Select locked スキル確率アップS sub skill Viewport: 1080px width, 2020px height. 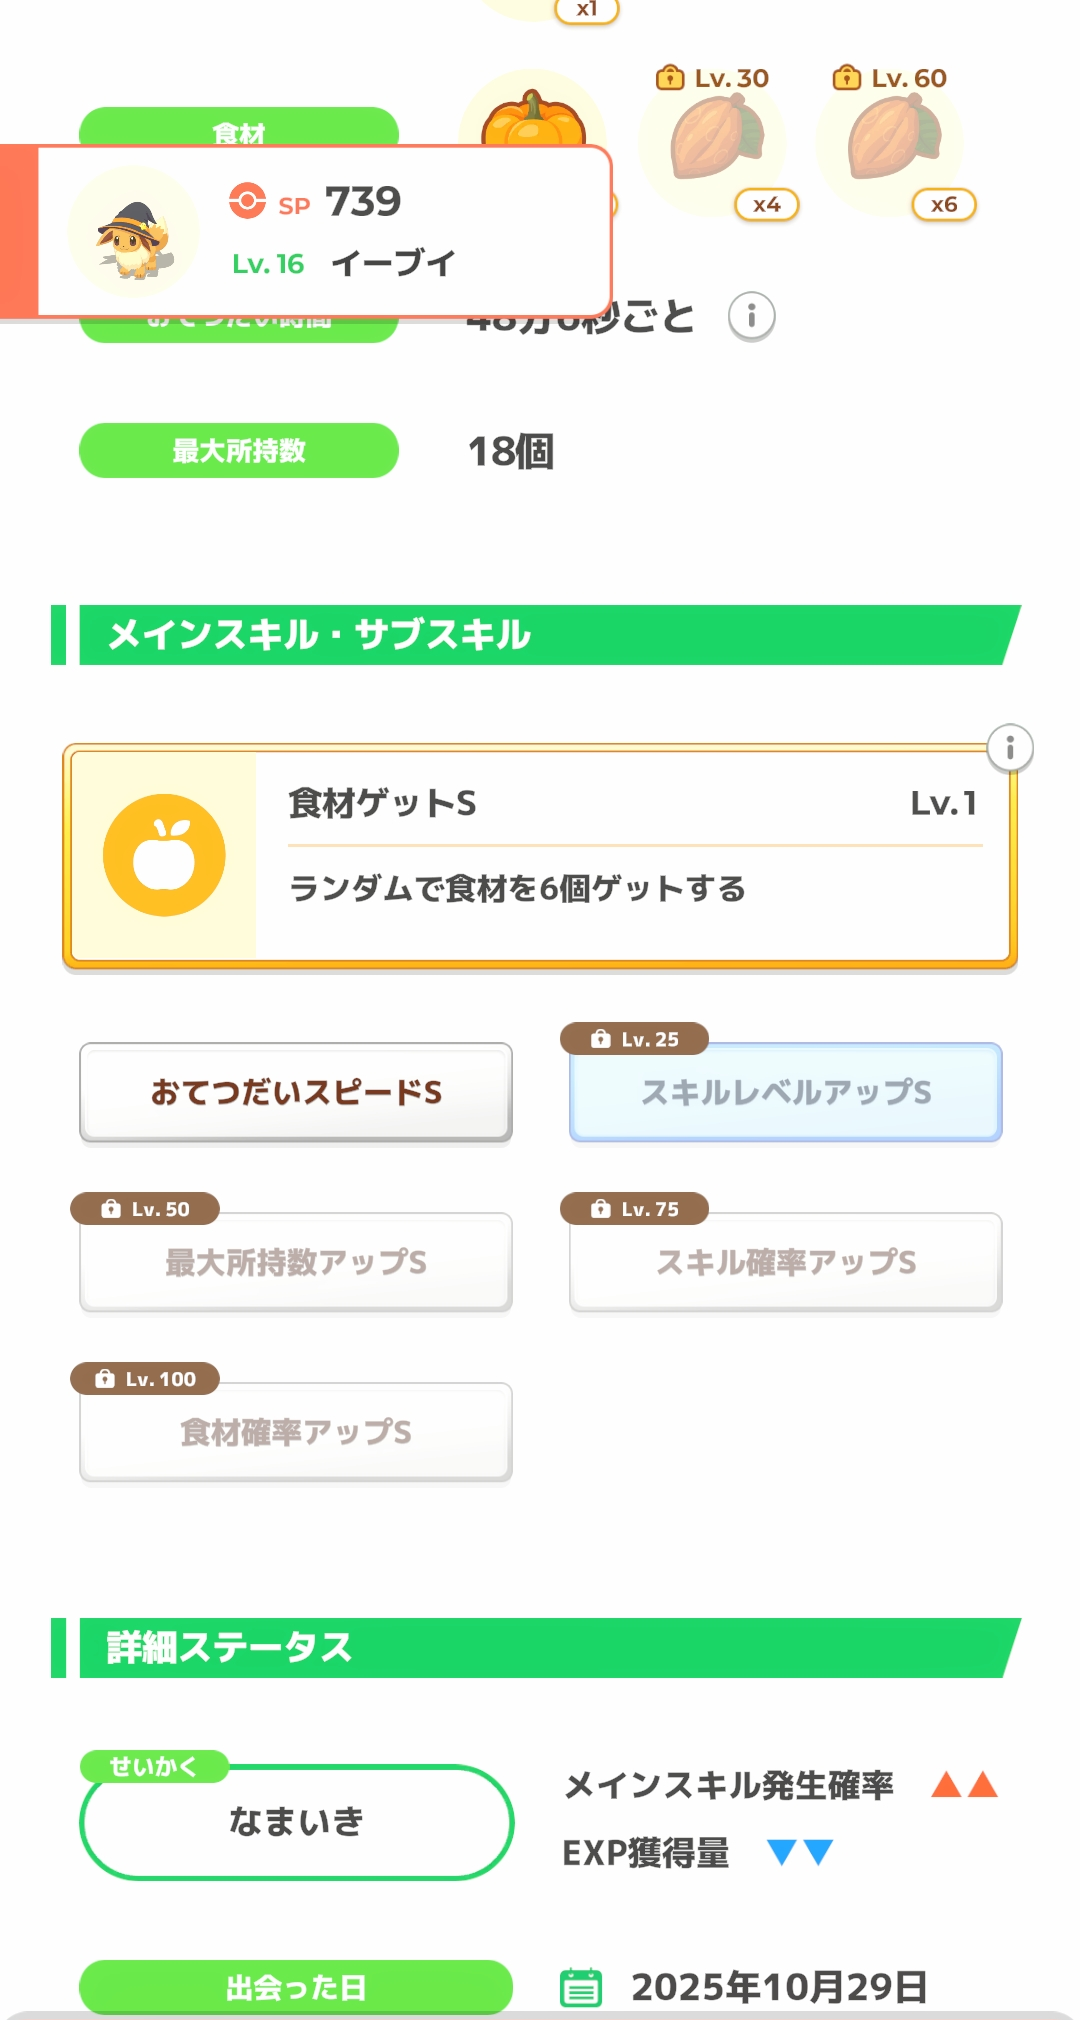(785, 1262)
